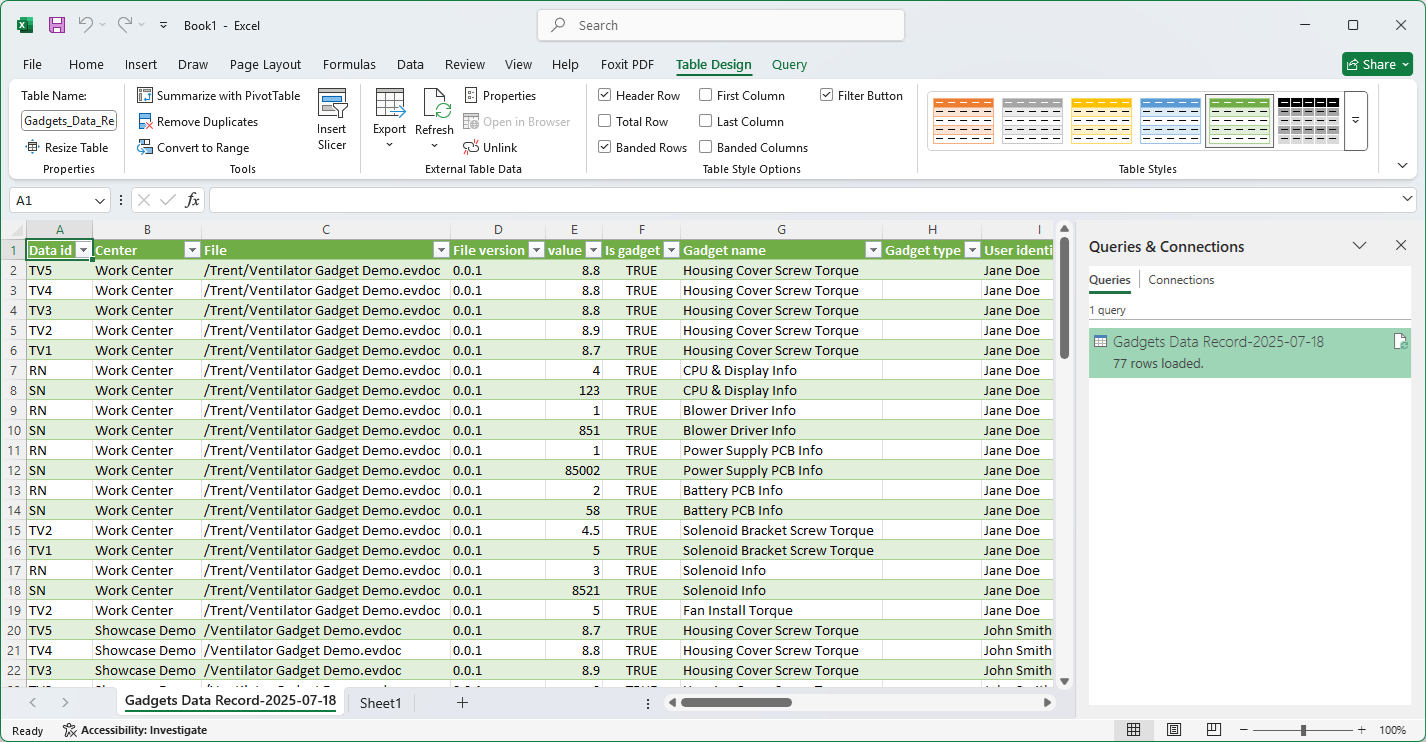Click the zoom in plus button
Image resolution: width=1426 pixels, height=742 pixels.
click(x=1361, y=730)
